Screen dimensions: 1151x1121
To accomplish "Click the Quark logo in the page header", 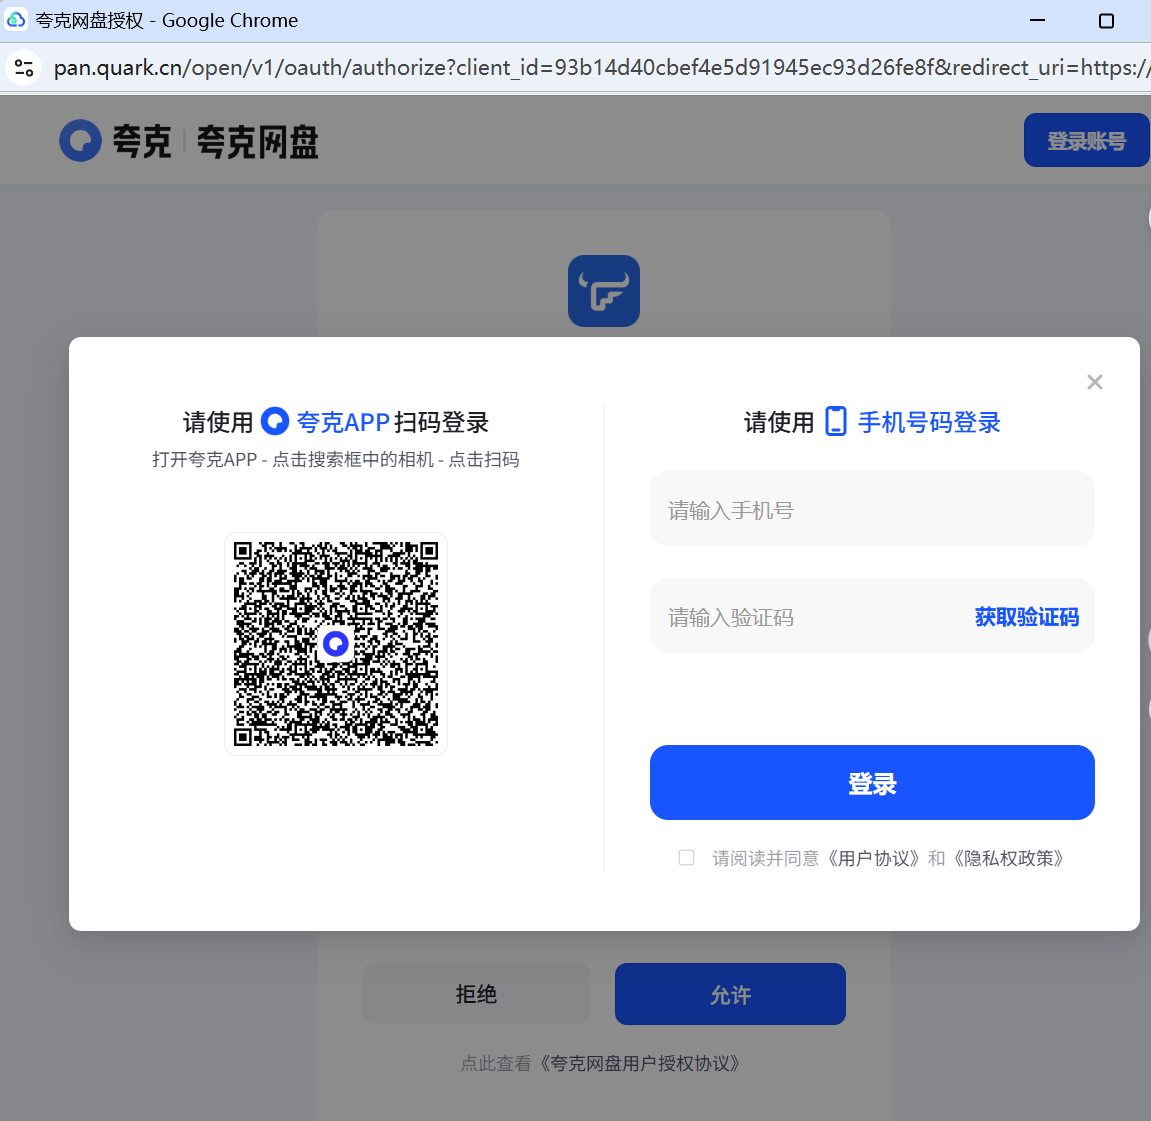I will [x=81, y=140].
